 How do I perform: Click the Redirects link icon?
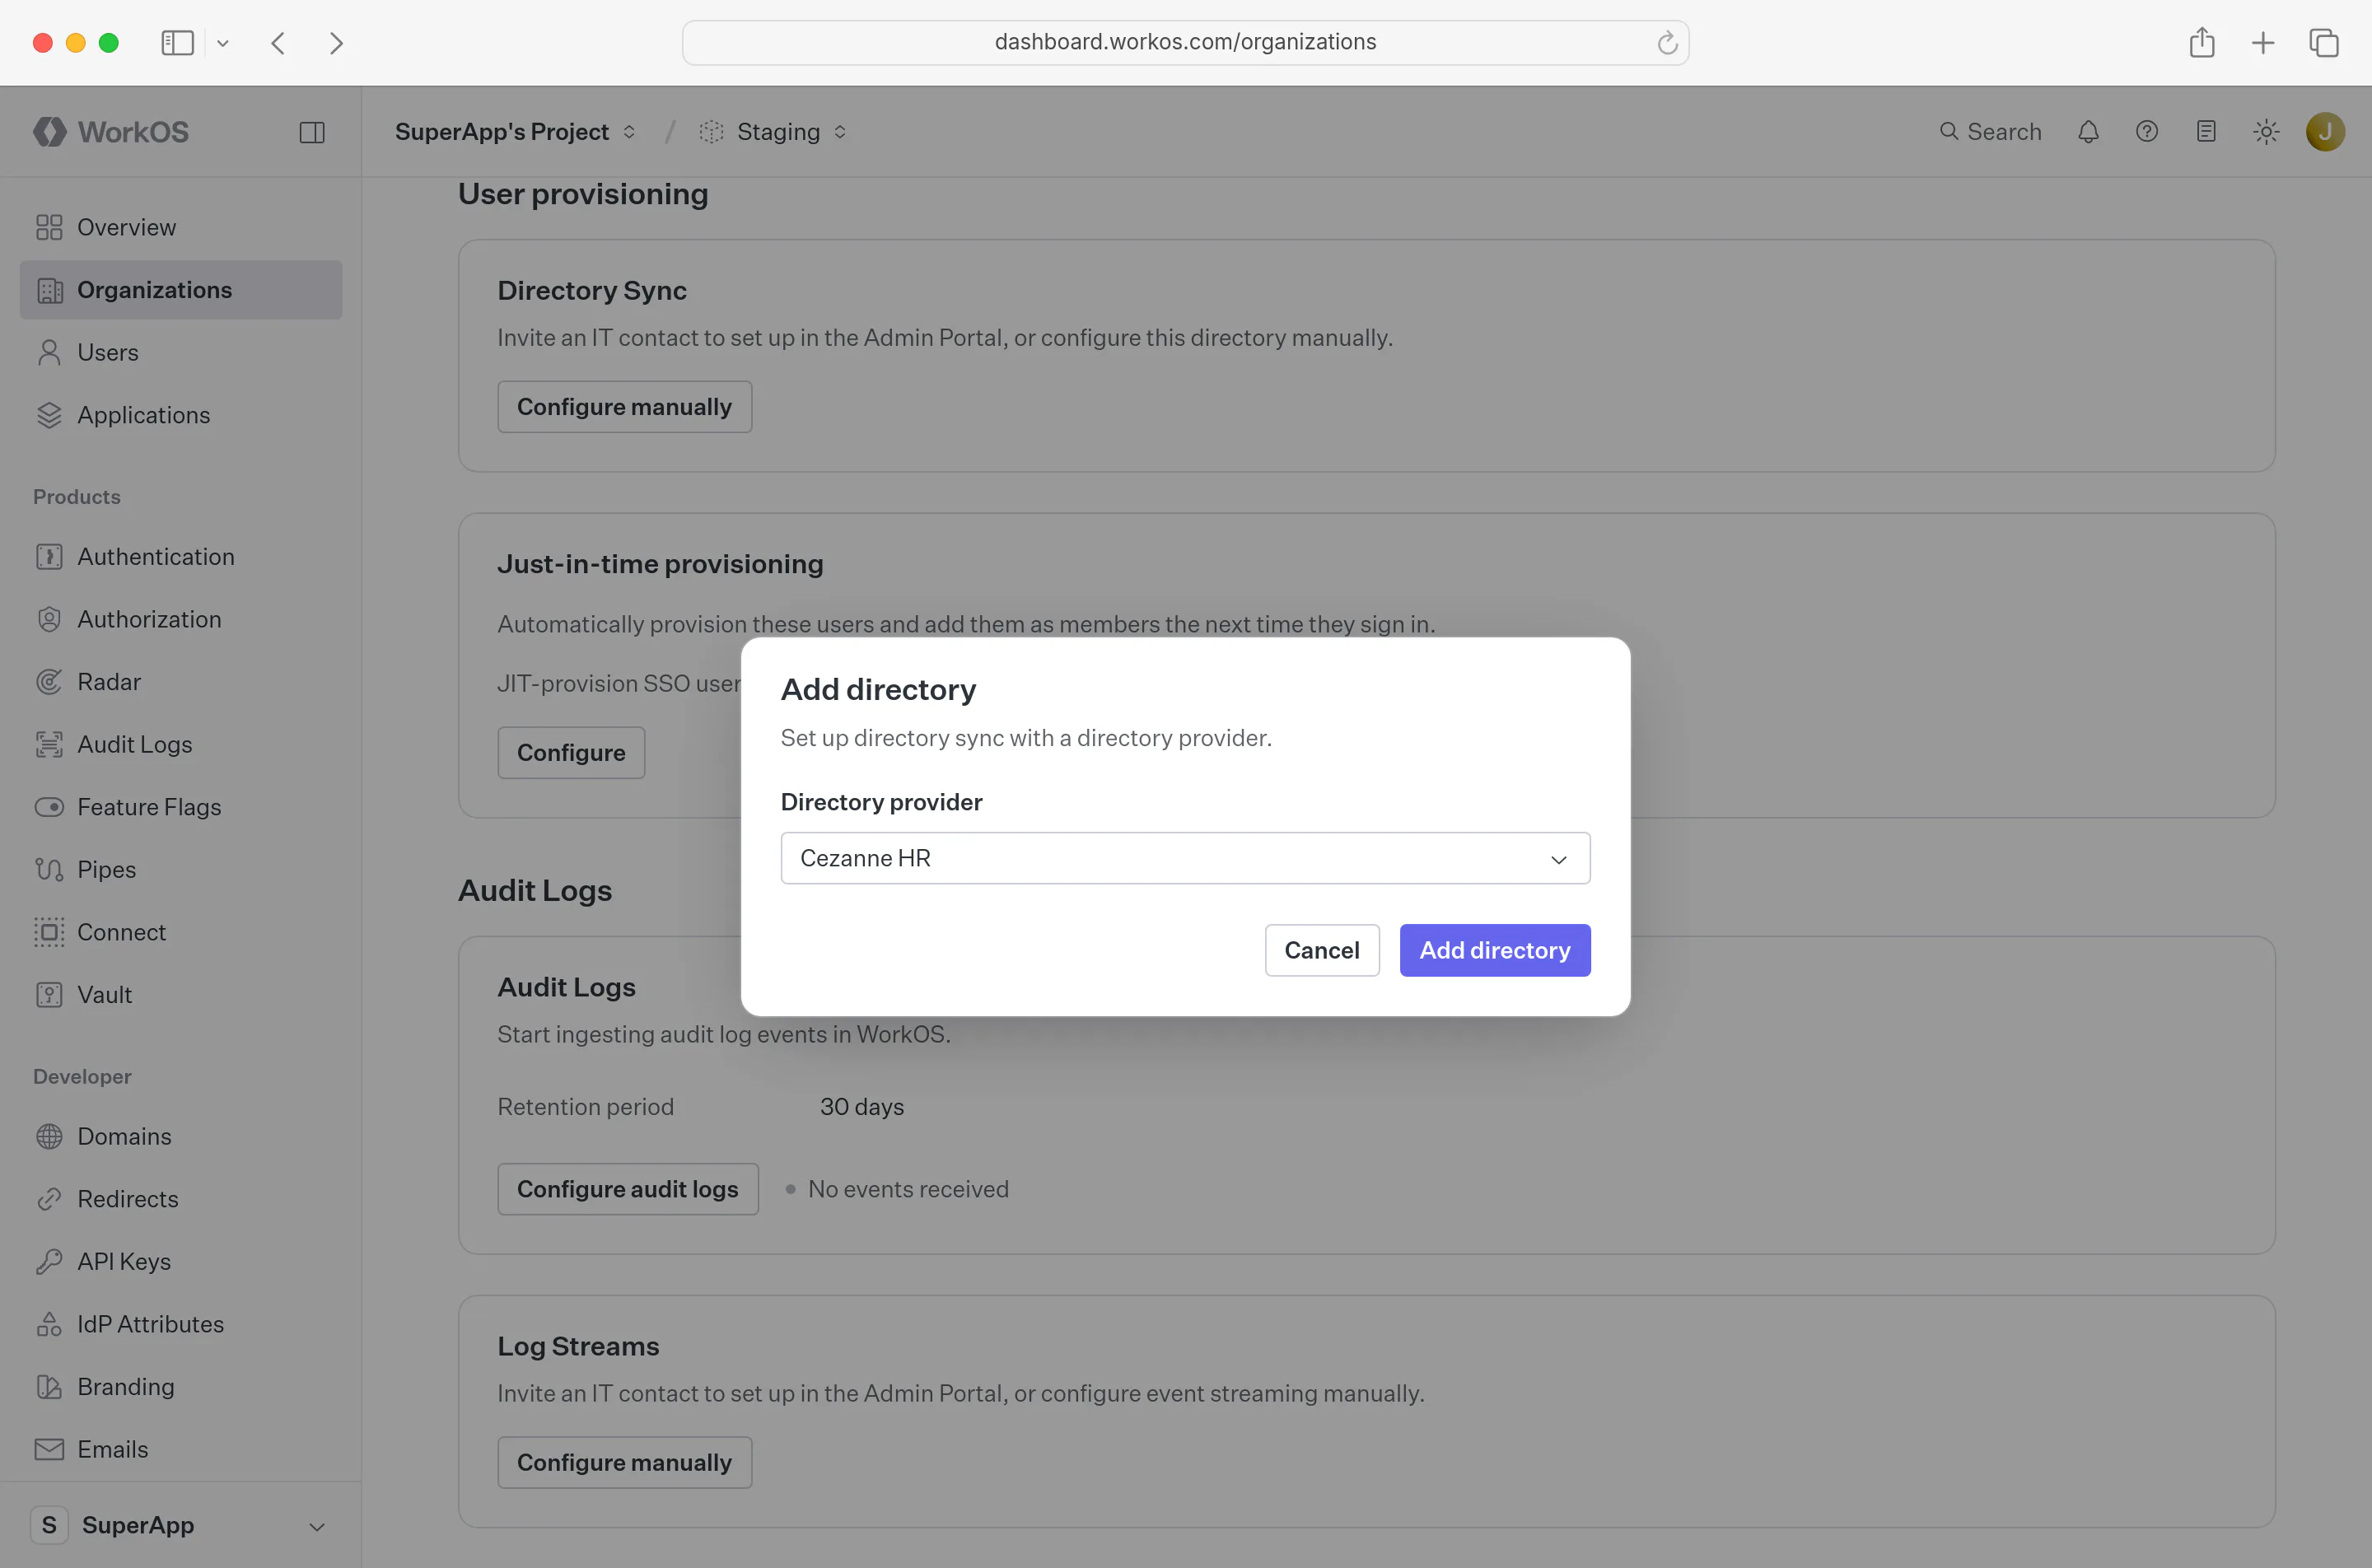point(49,1199)
